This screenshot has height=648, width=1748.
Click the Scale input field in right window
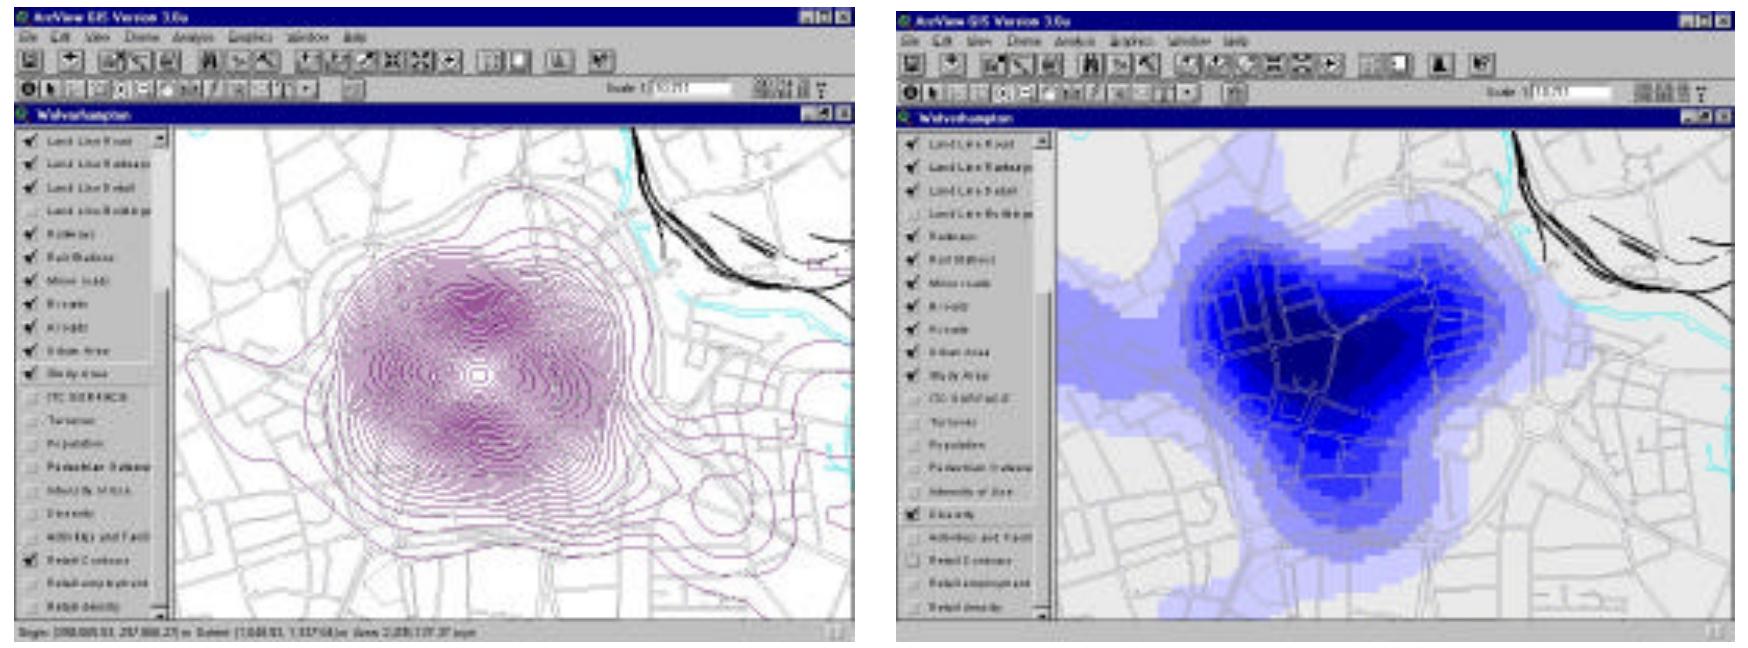point(1571,93)
